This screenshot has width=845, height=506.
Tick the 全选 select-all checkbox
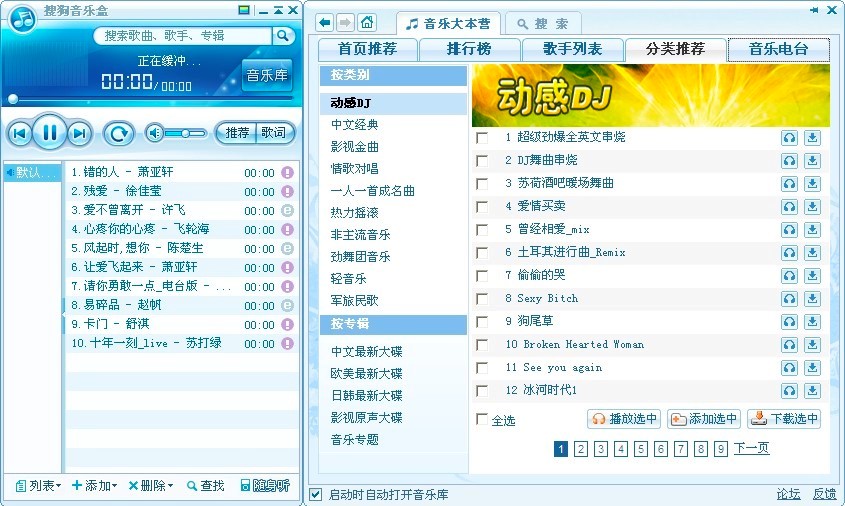tap(482, 419)
